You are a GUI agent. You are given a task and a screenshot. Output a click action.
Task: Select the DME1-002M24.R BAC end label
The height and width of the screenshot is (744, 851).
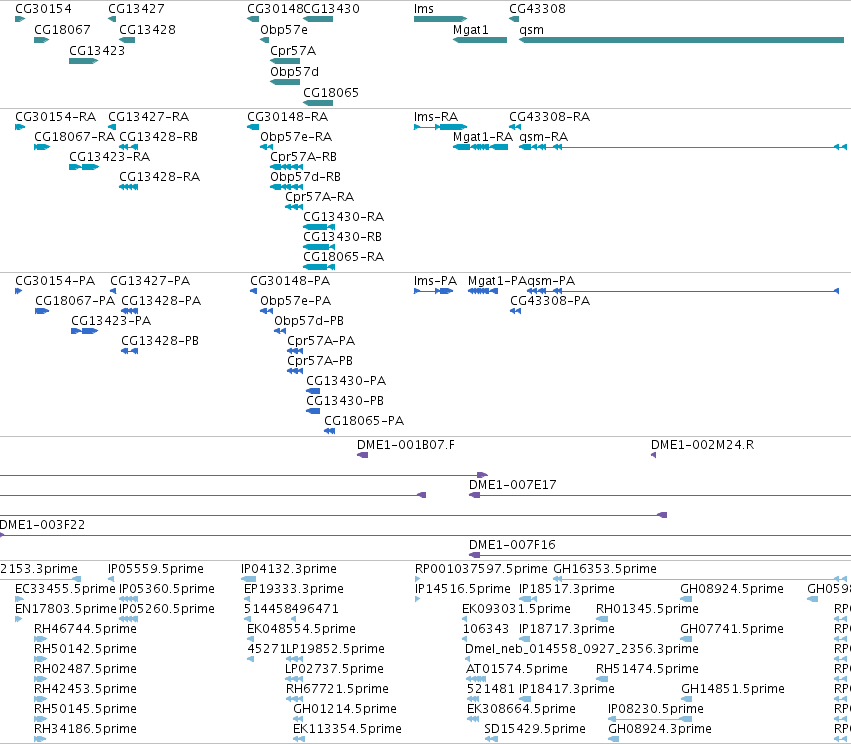click(x=702, y=445)
